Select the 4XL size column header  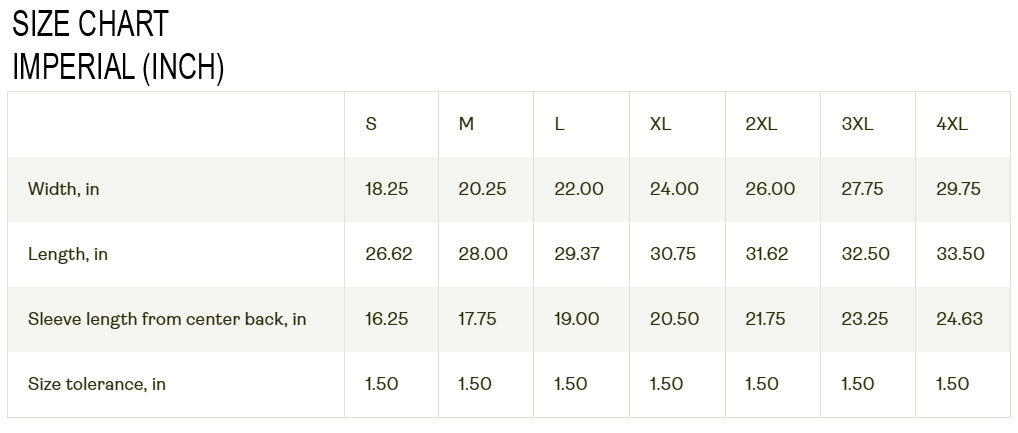[x=951, y=124]
